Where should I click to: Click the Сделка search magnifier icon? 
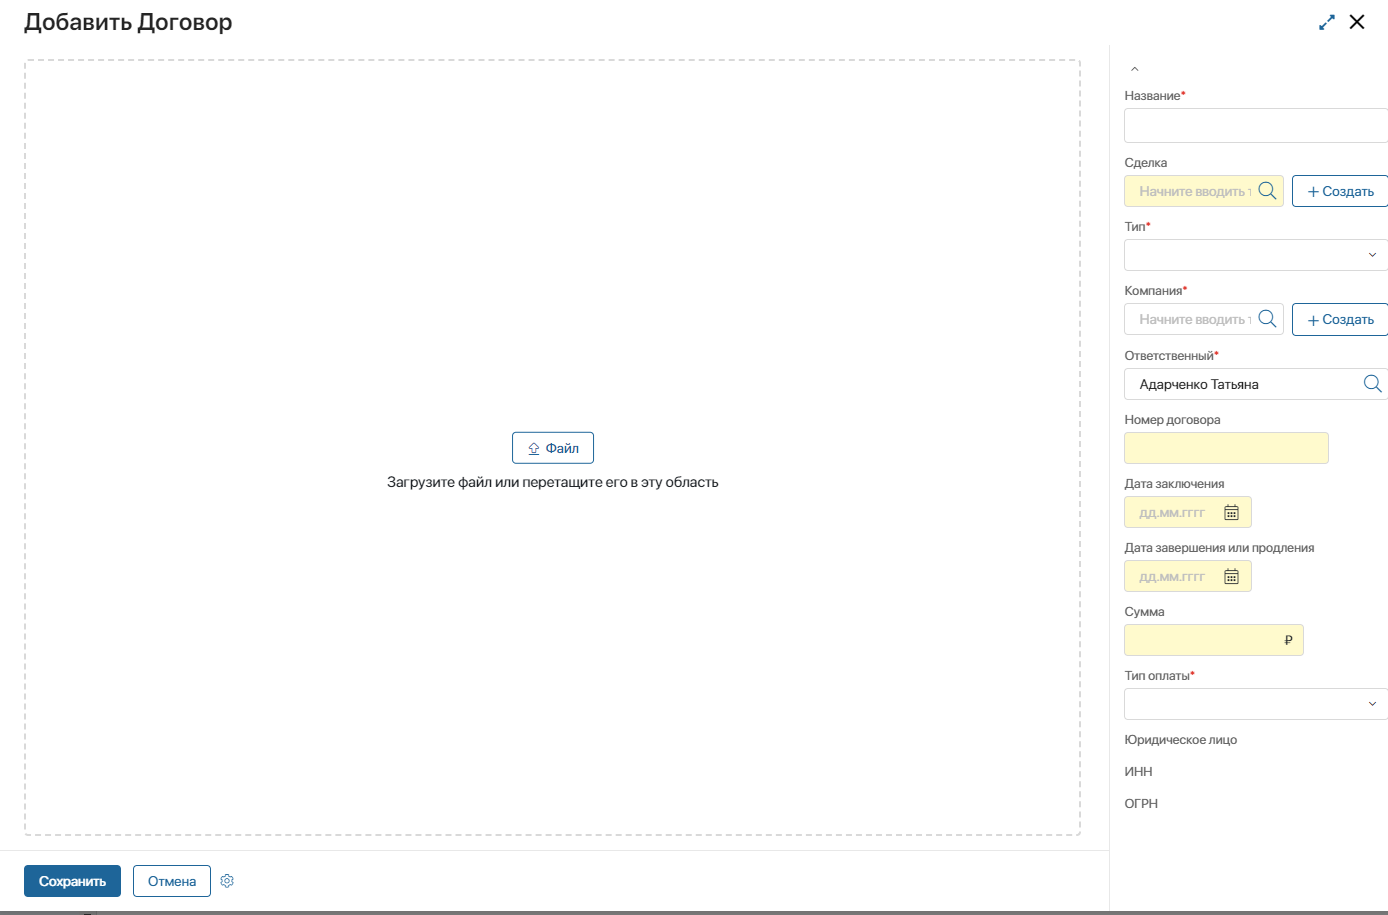[x=1267, y=190]
